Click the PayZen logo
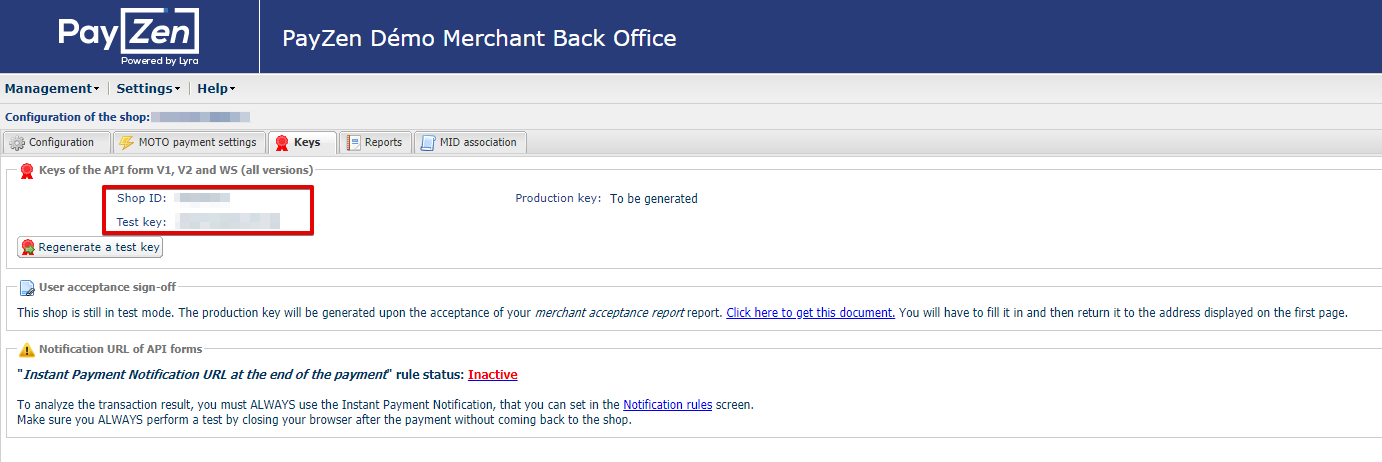This screenshot has width=1382, height=462. 129,37
